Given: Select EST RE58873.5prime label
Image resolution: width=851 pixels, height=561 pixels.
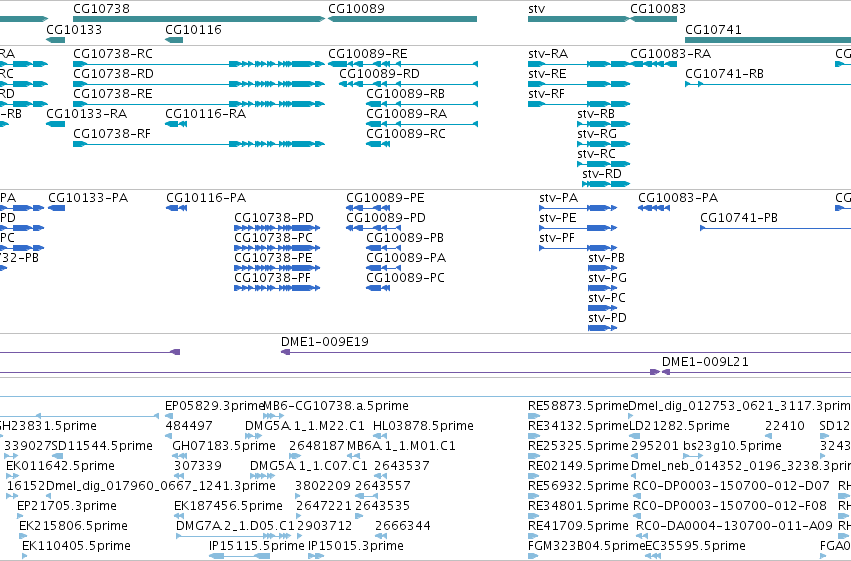Looking at the screenshot, I should pos(578,405).
